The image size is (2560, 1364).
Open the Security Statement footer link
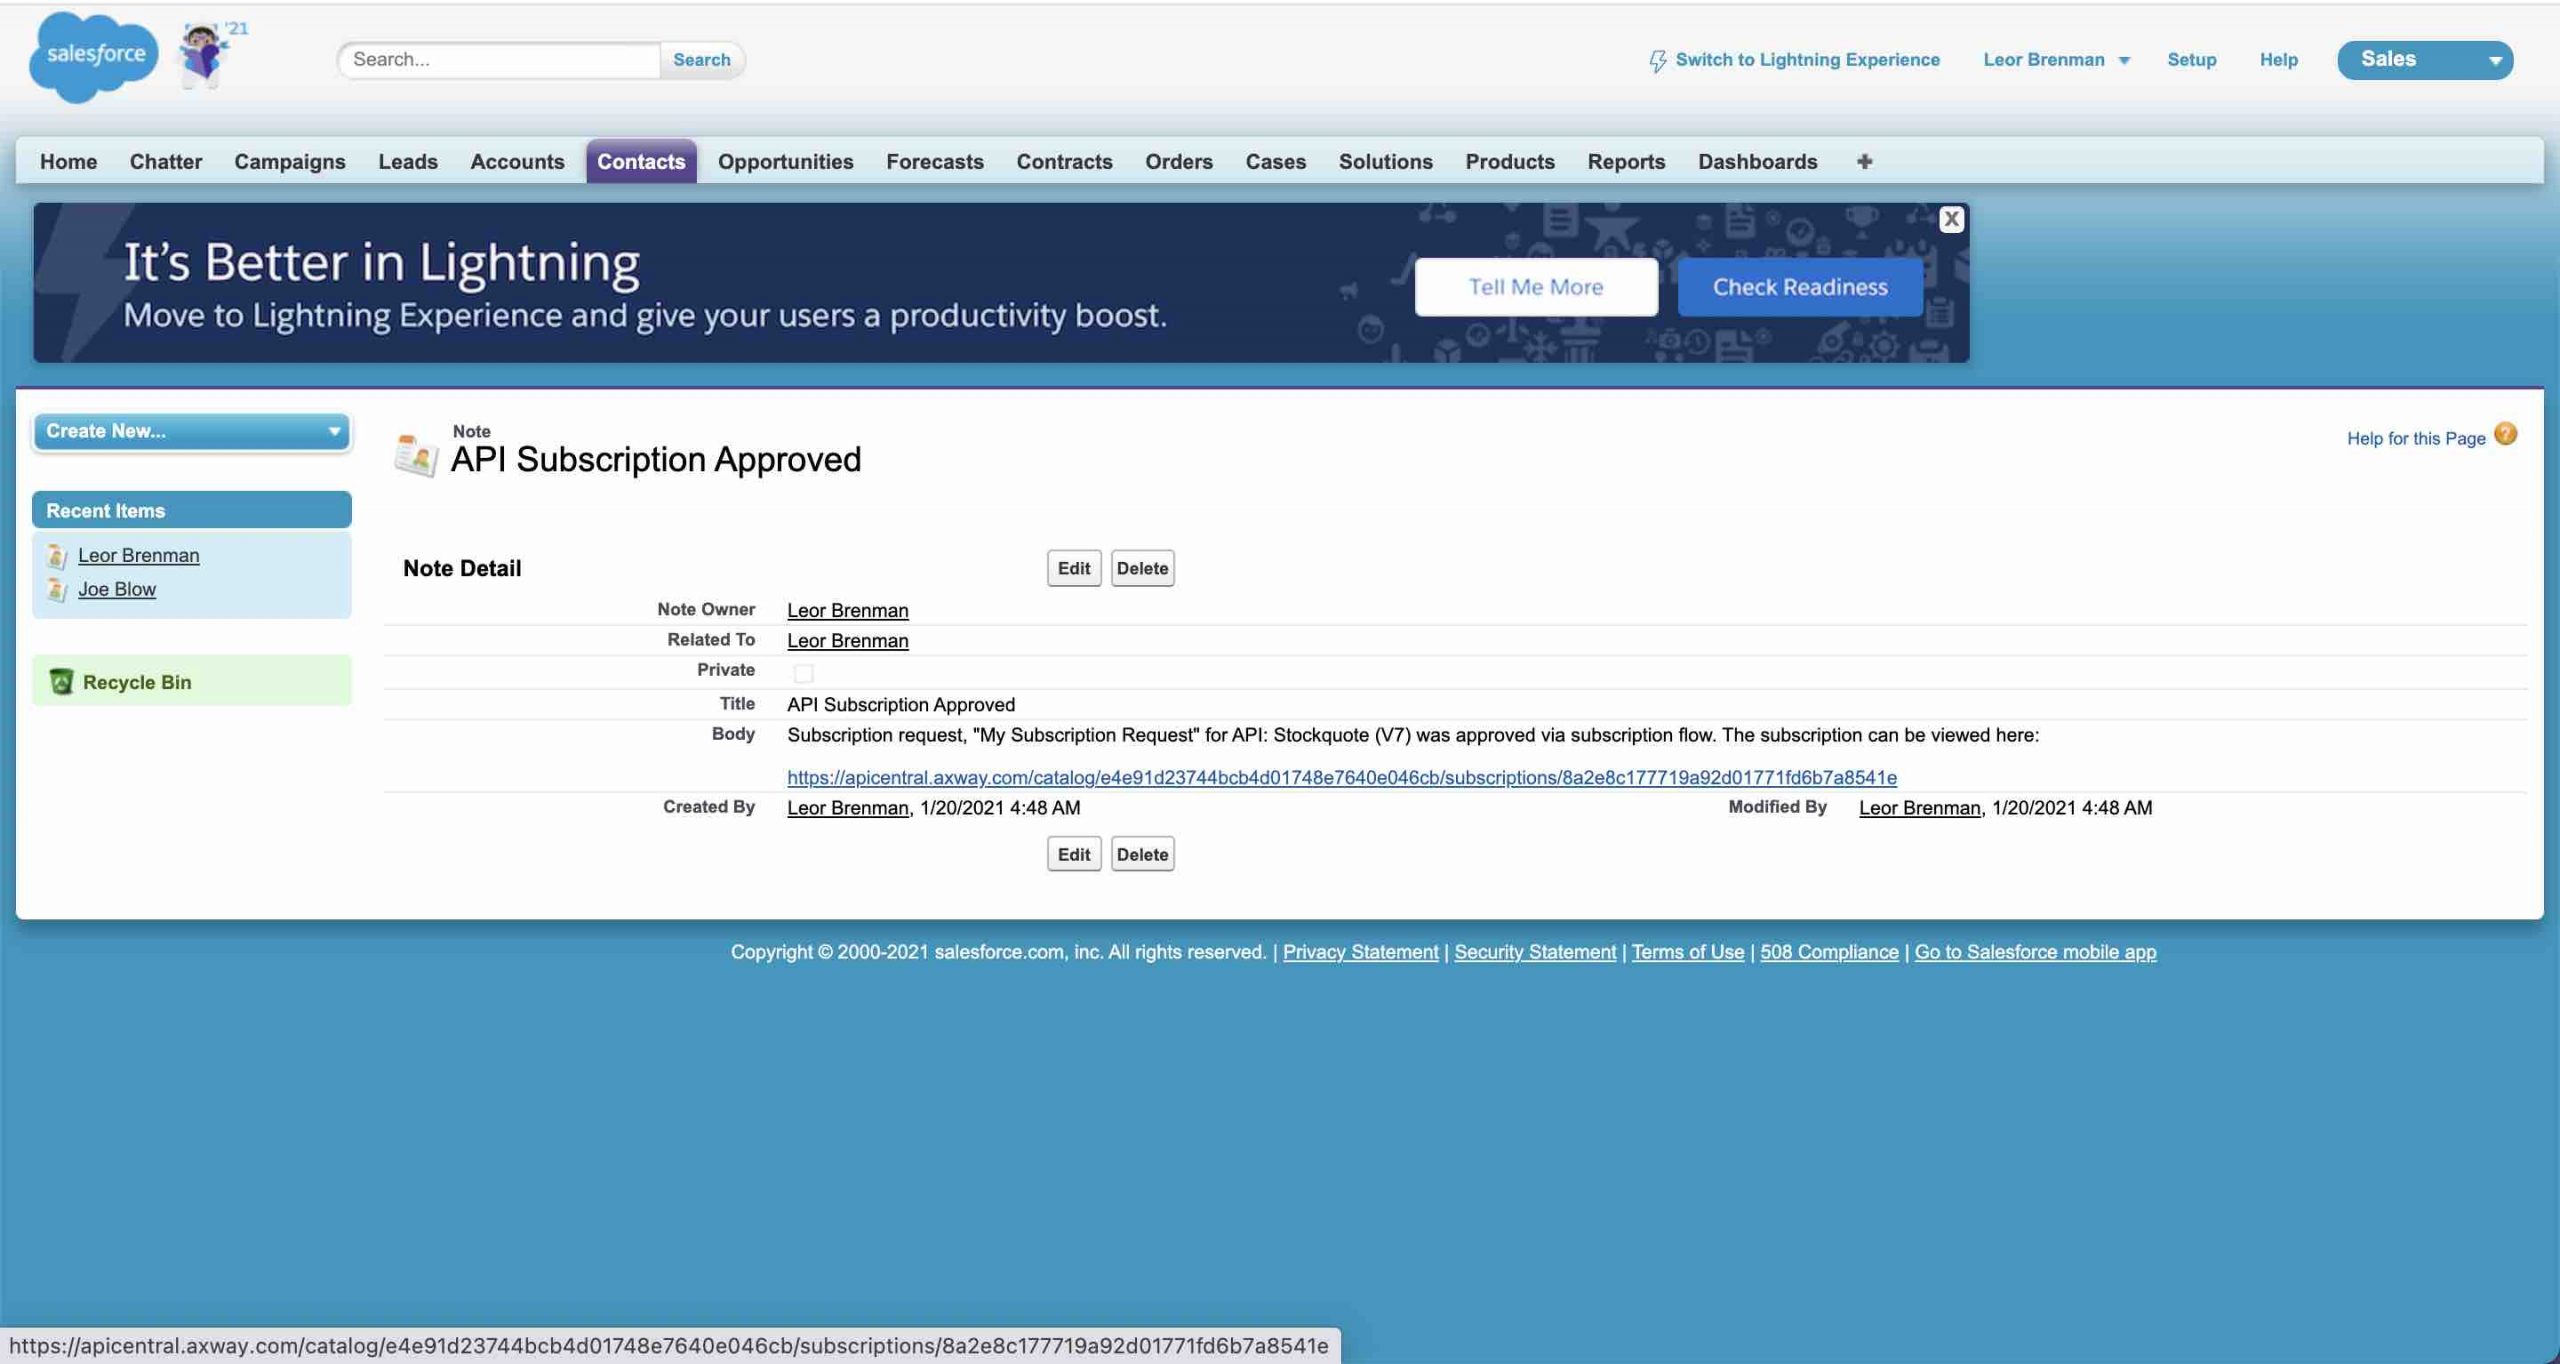coord(1534,952)
